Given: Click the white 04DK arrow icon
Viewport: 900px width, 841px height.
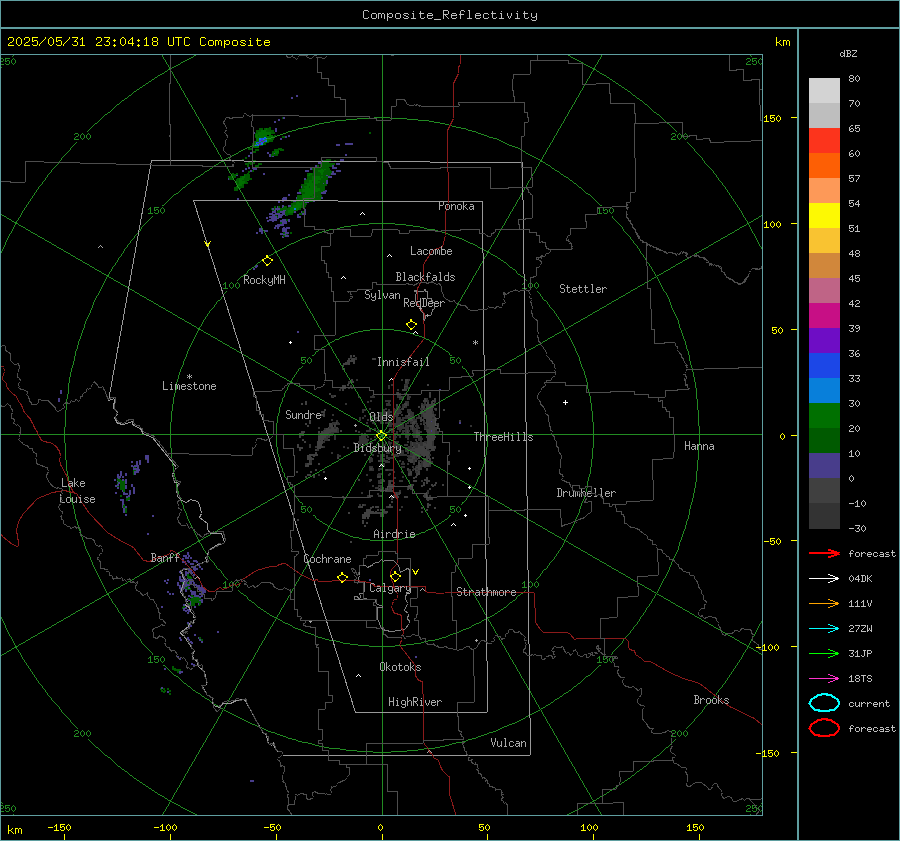Looking at the screenshot, I should click(x=824, y=578).
